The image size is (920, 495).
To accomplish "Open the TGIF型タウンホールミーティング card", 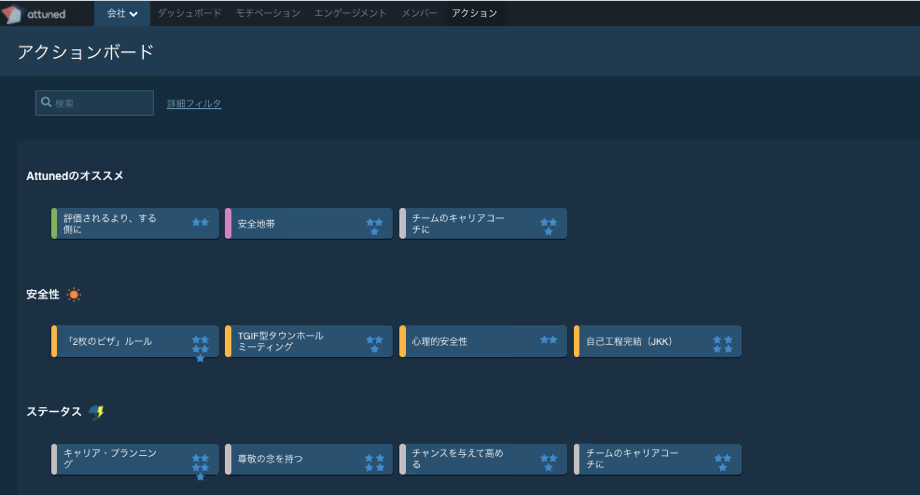I will (x=309, y=341).
